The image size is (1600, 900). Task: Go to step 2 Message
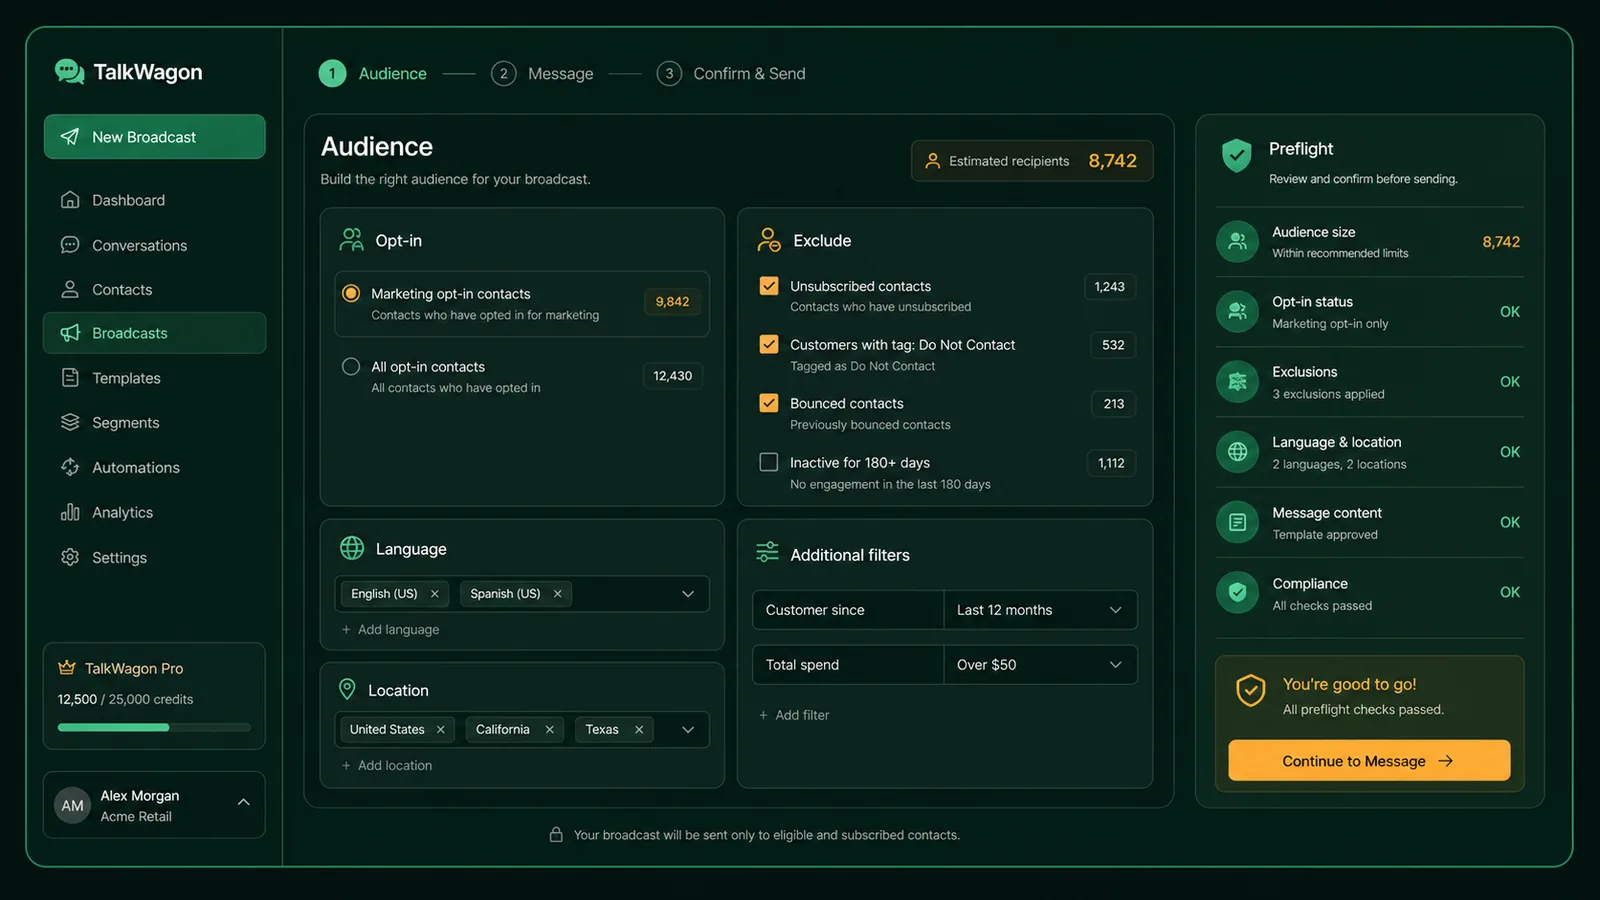[542, 74]
